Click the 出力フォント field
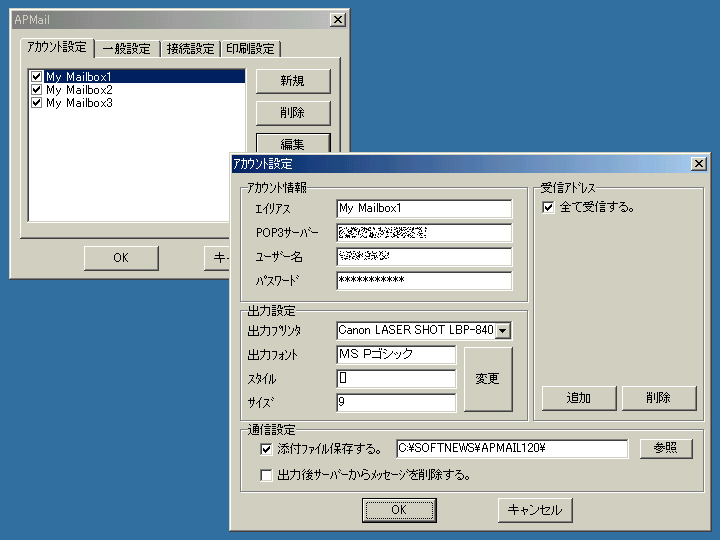Image resolution: width=720 pixels, height=540 pixels. click(x=396, y=354)
